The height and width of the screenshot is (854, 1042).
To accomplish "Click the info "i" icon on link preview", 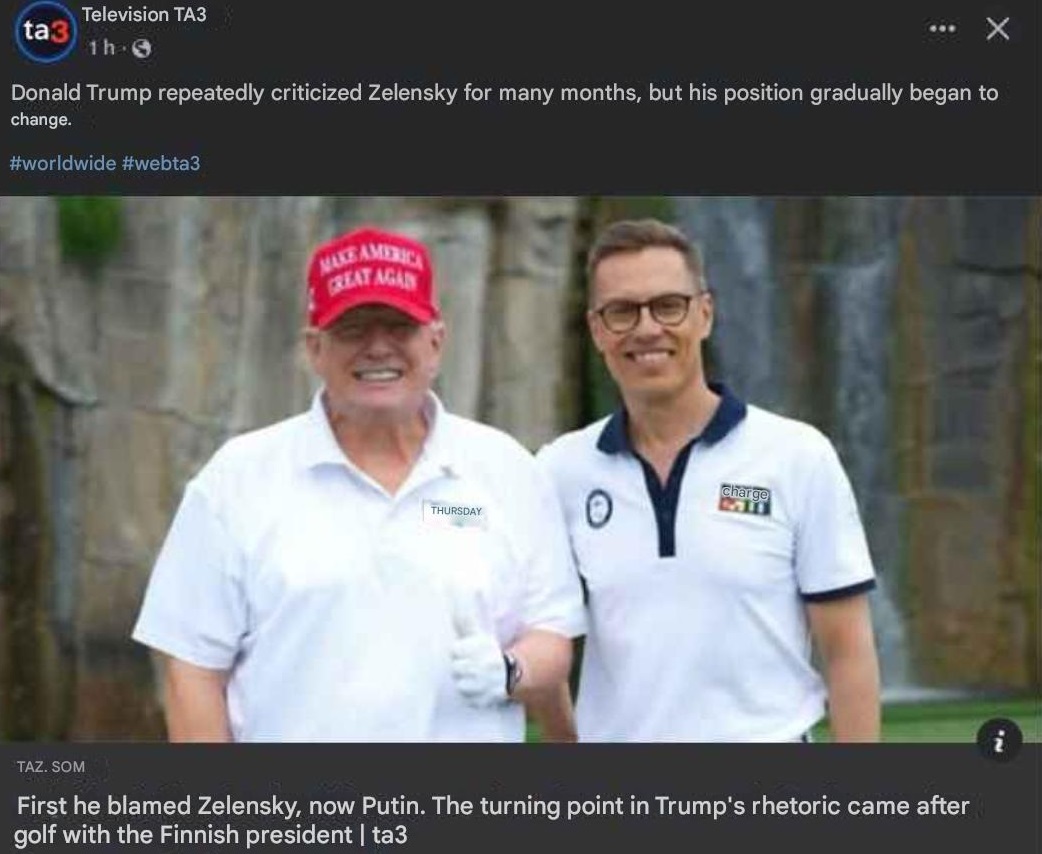I will [999, 740].
